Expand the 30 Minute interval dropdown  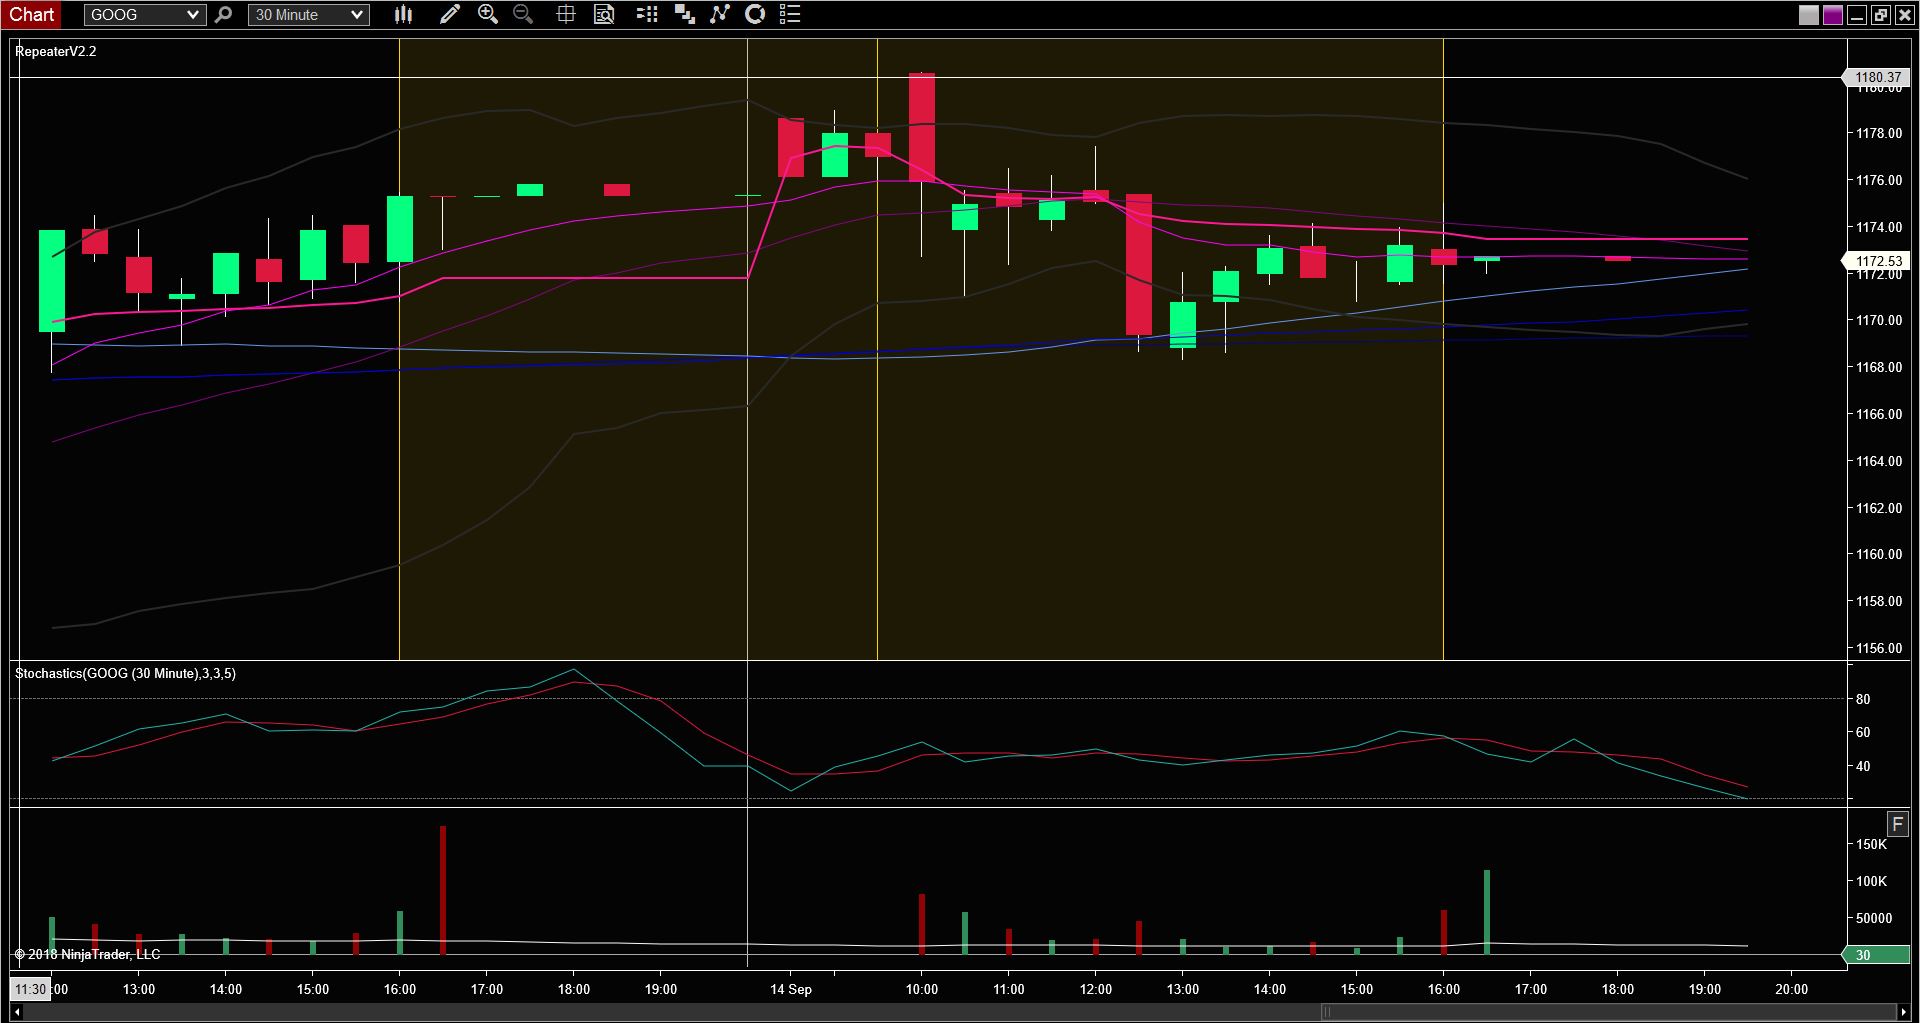pyautogui.click(x=308, y=15)
